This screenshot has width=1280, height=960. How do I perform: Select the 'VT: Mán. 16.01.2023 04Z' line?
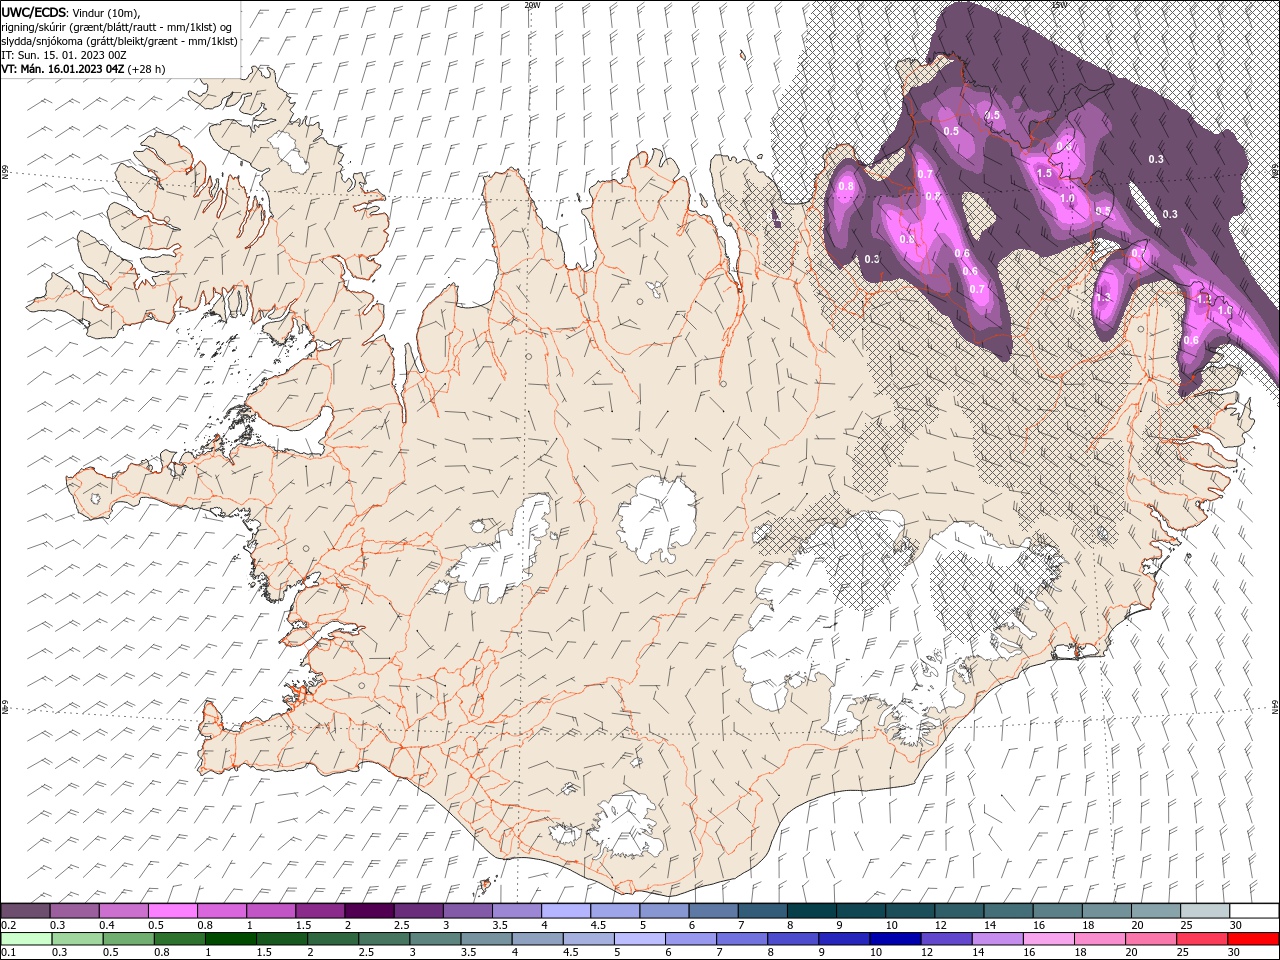(64, 69)
